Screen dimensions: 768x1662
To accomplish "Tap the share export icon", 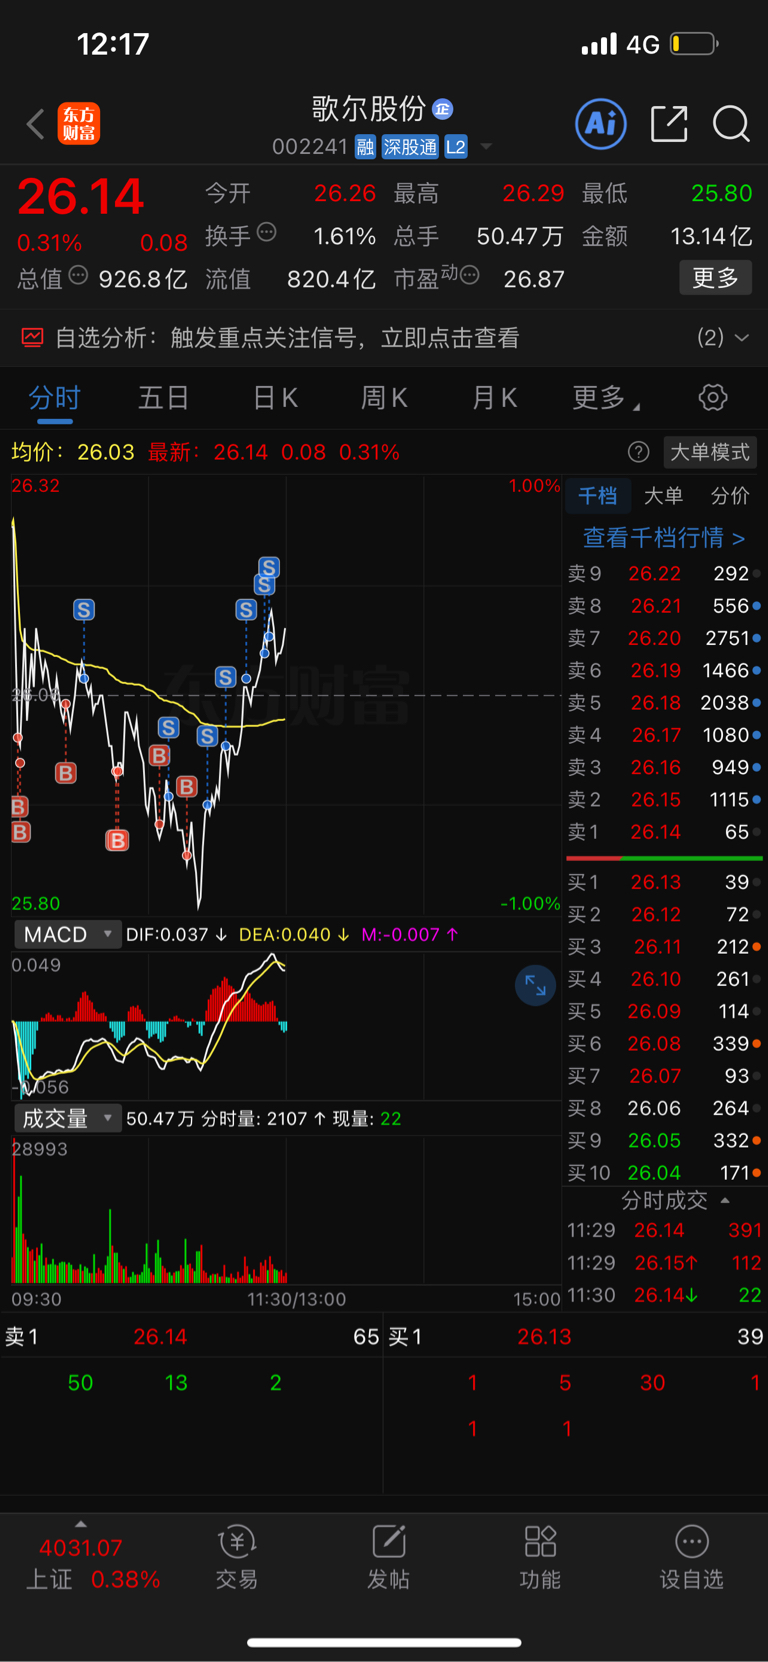I will coord(669,124).
